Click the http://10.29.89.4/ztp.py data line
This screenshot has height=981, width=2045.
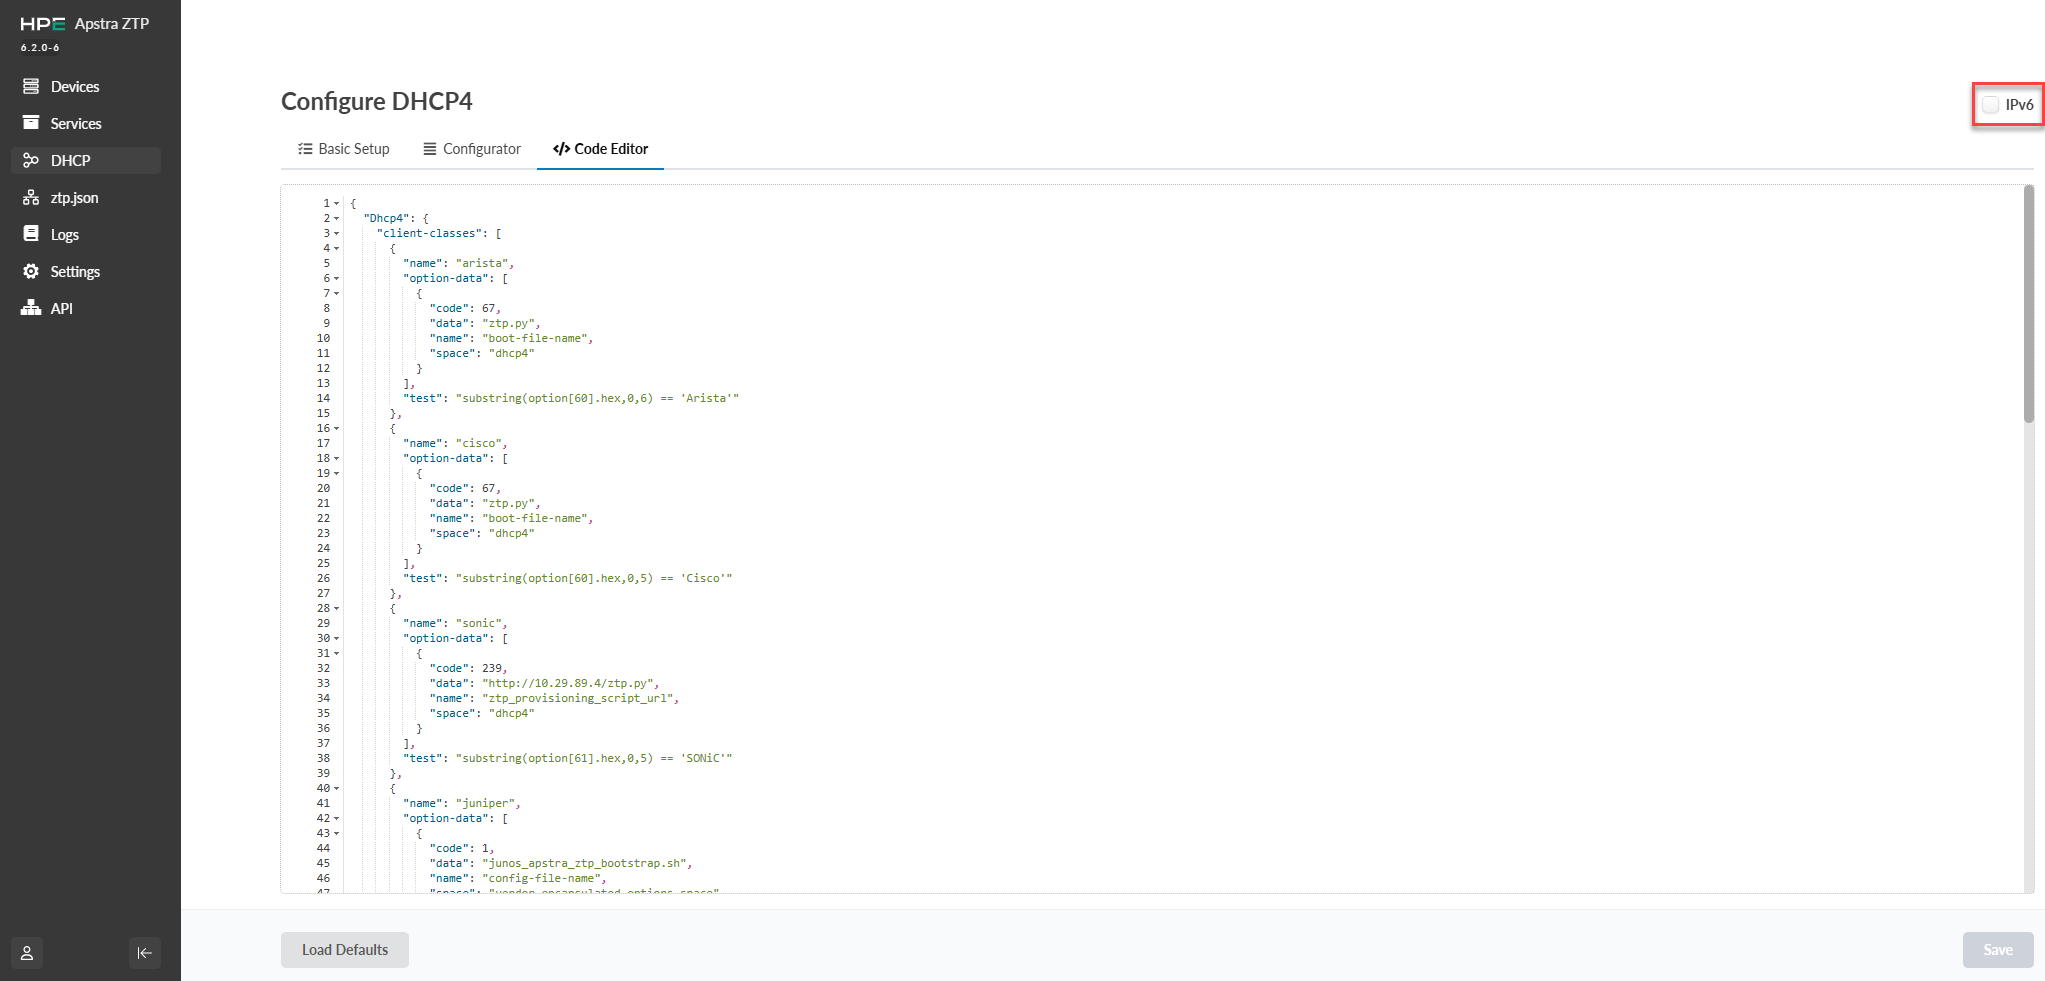545,683
